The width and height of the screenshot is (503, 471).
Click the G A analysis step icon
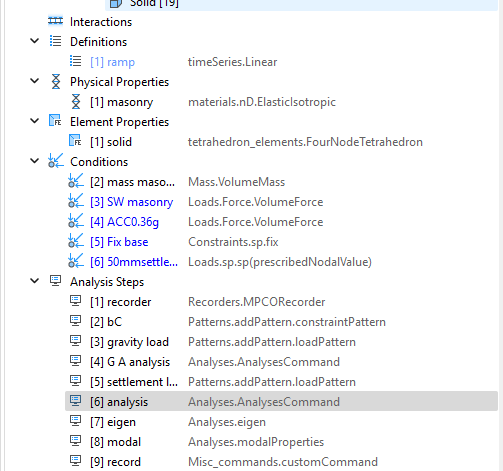click(x=75, y=361)
